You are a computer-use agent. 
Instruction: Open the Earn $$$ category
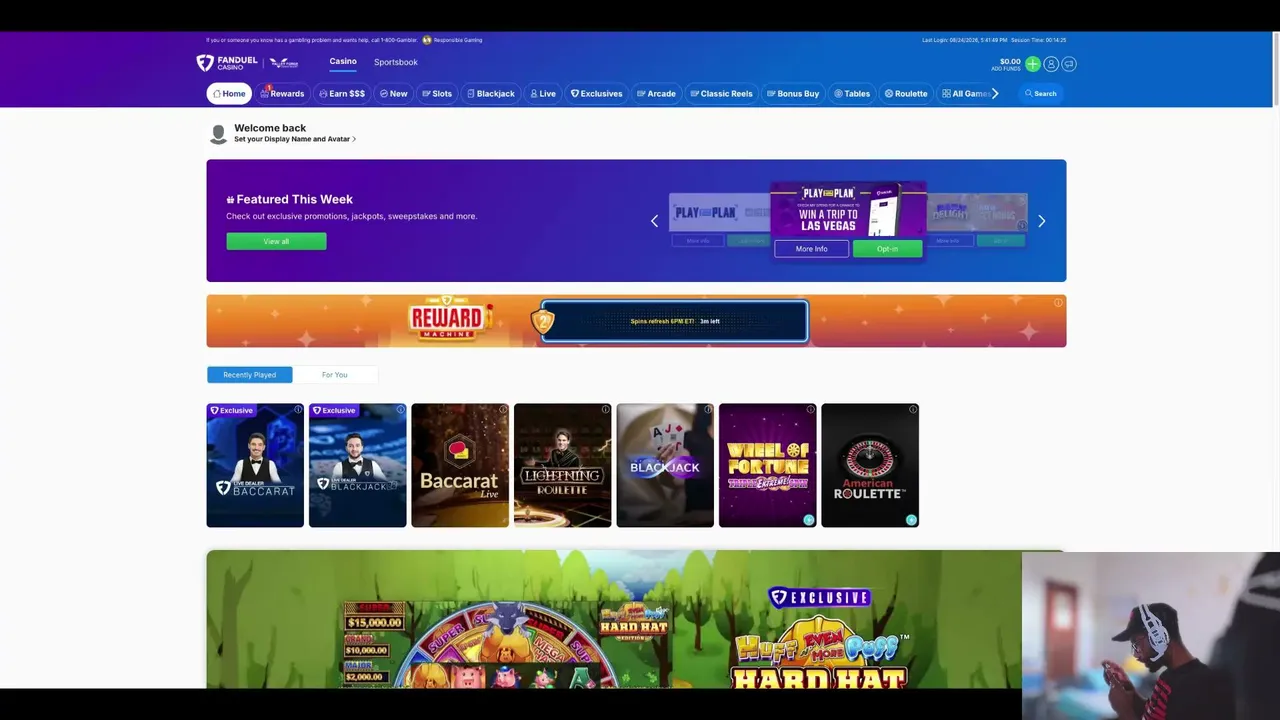click(342, 94)
